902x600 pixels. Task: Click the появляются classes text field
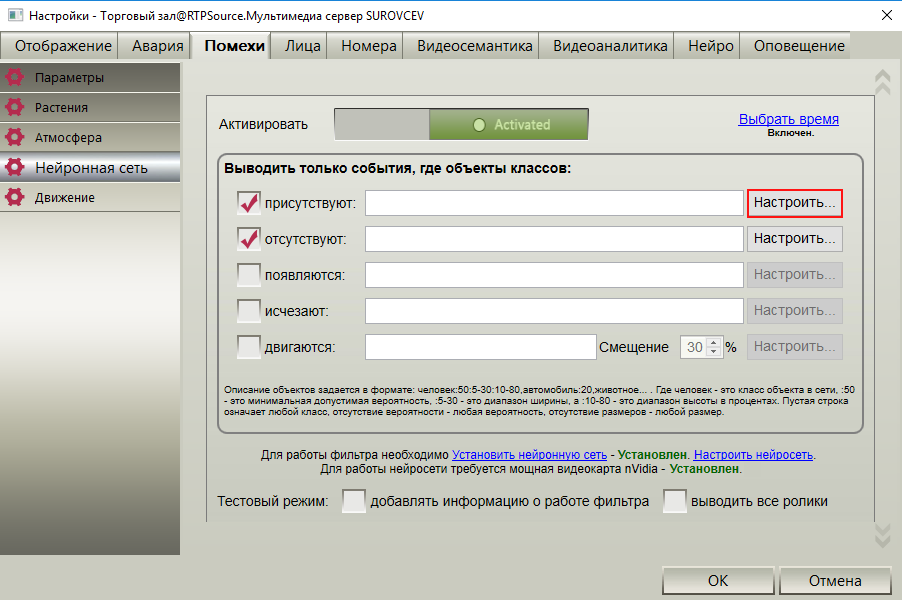coord(555,275)
